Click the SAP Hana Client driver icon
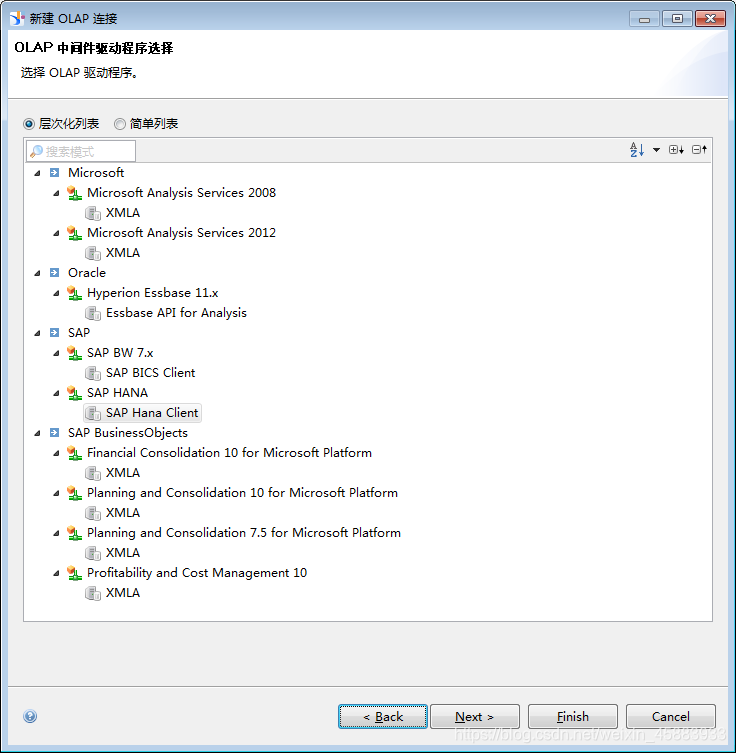This screenshot has height=753, width=736. point(93,413)
